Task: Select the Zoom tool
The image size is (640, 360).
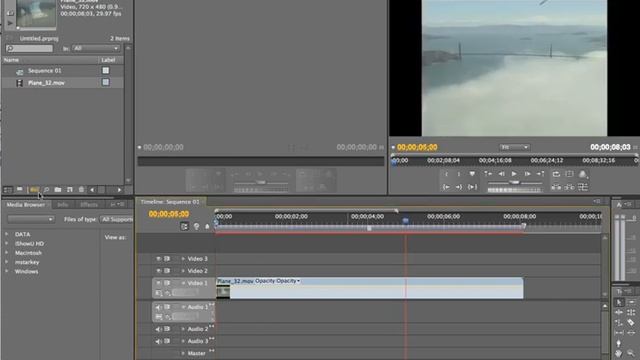Action: pyautogui.click(x=631, y=353)
